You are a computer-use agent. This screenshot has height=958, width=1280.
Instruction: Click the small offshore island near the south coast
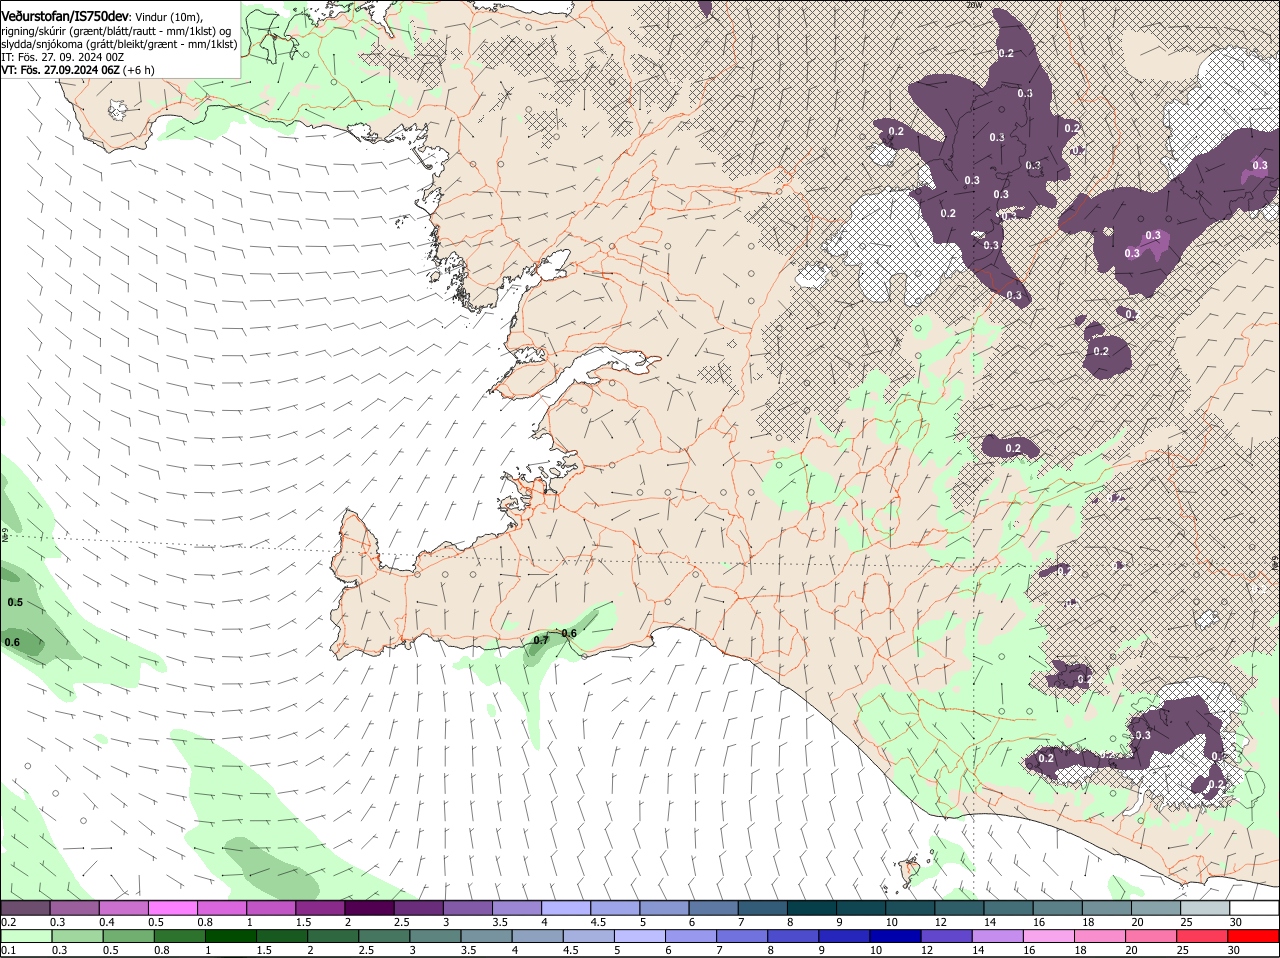pyautogui.click(x=910, y=871)
